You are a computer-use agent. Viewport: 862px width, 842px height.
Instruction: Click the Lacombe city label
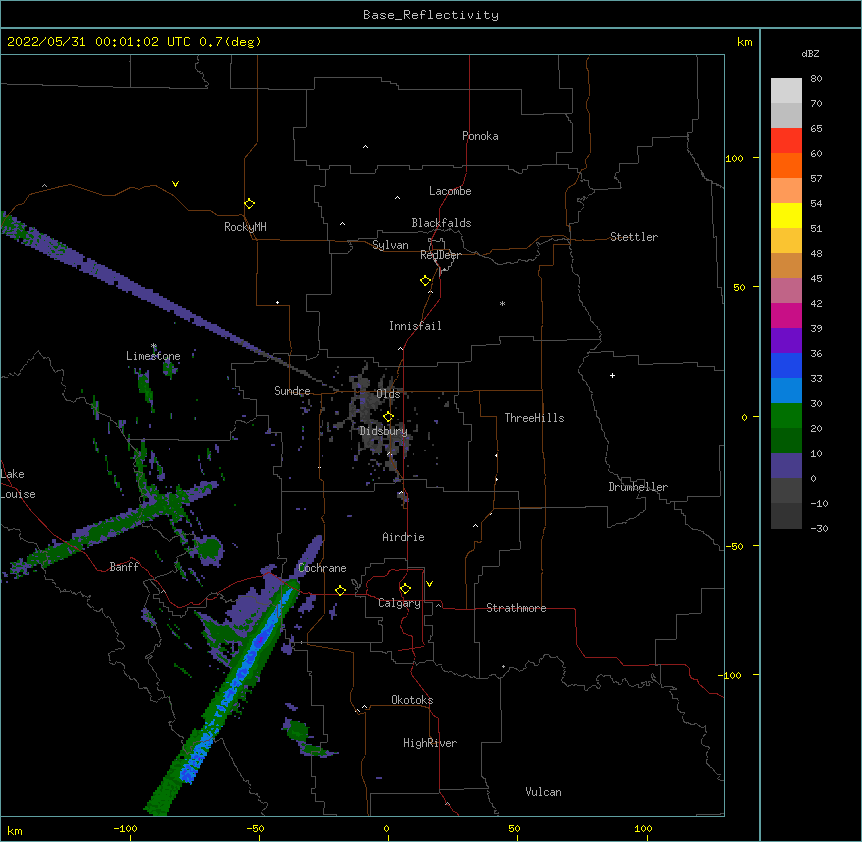coord(450,191)
